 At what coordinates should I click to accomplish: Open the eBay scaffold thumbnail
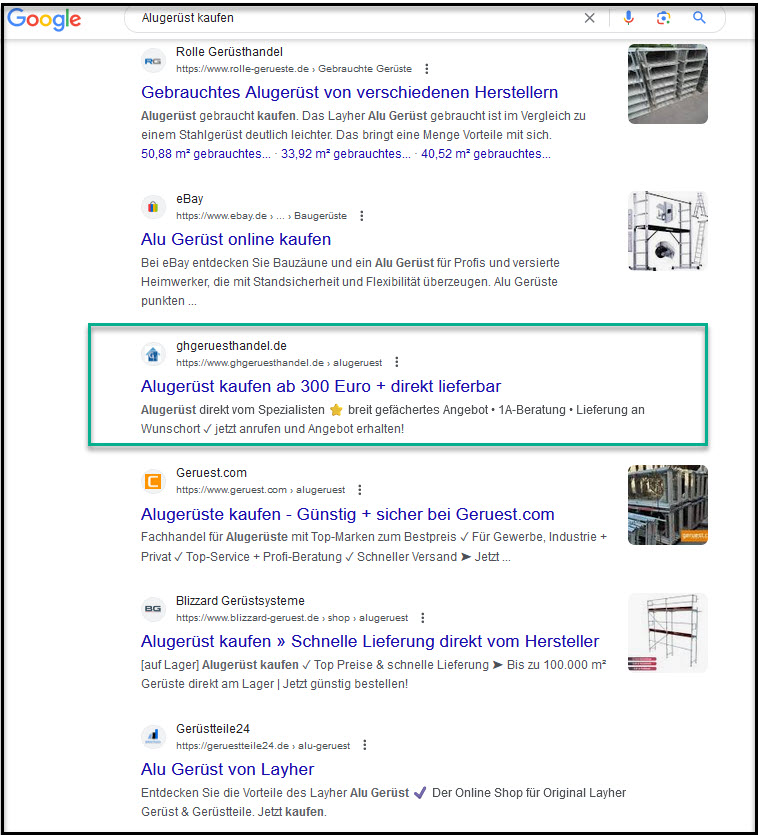667,231
